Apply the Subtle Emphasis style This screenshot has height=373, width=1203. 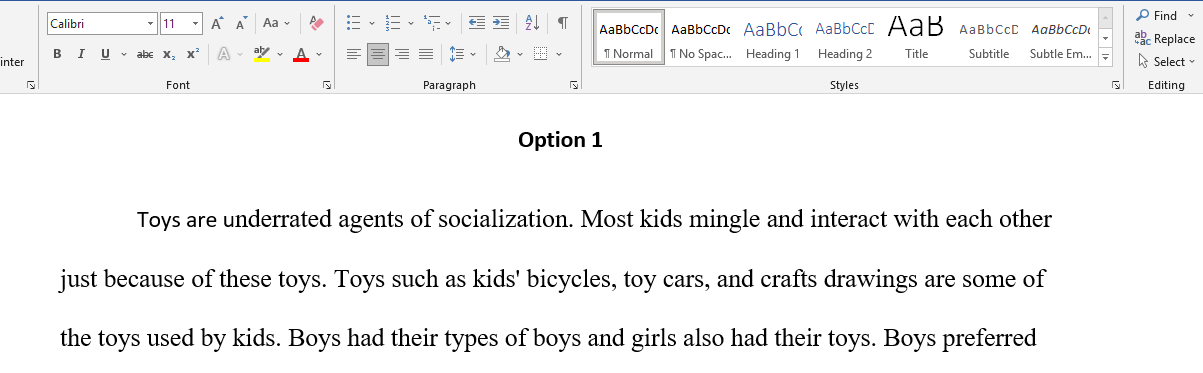pyautogui.click(x=1060, y=38)
